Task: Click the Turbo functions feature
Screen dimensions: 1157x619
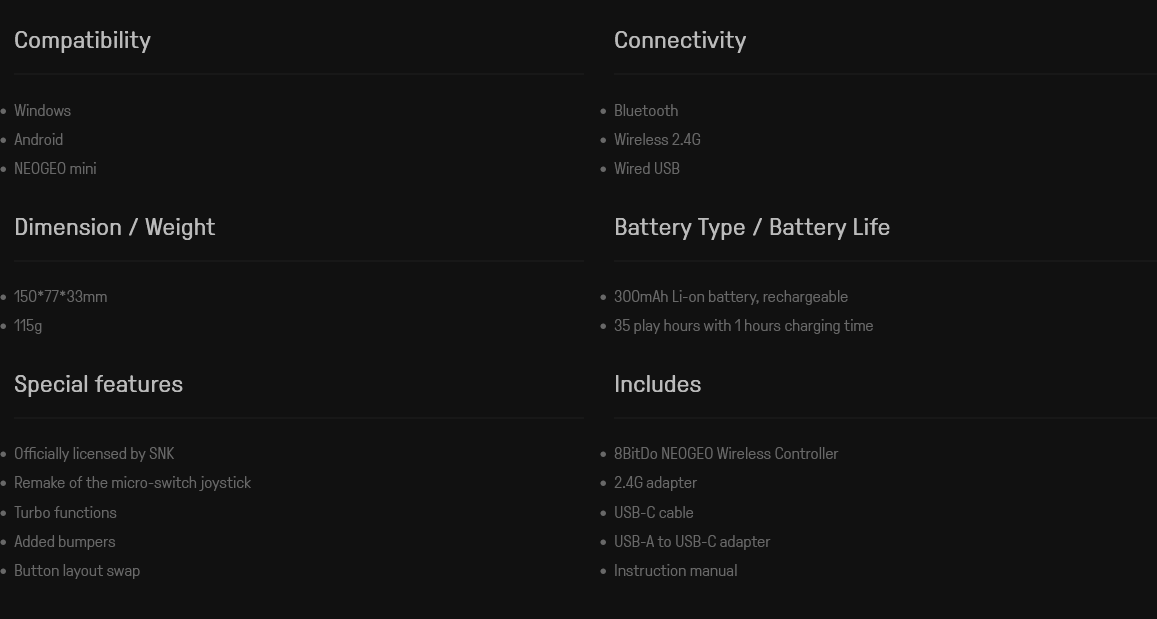Action: point(65,513)
